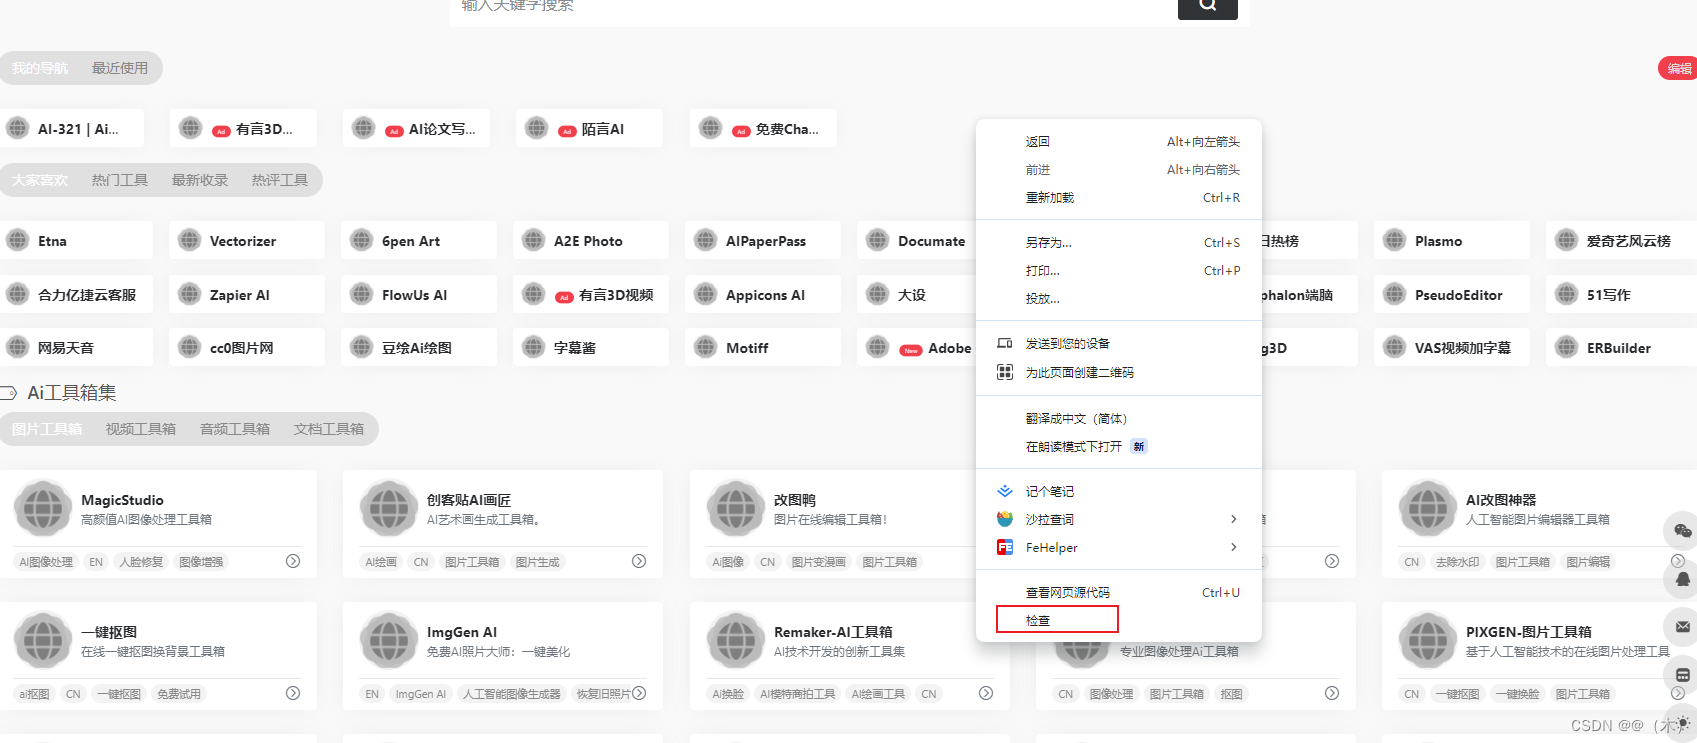Open the envelope mail floating icon
The height and width of the screenshot is (743, 1697).
click(1683, 627)
